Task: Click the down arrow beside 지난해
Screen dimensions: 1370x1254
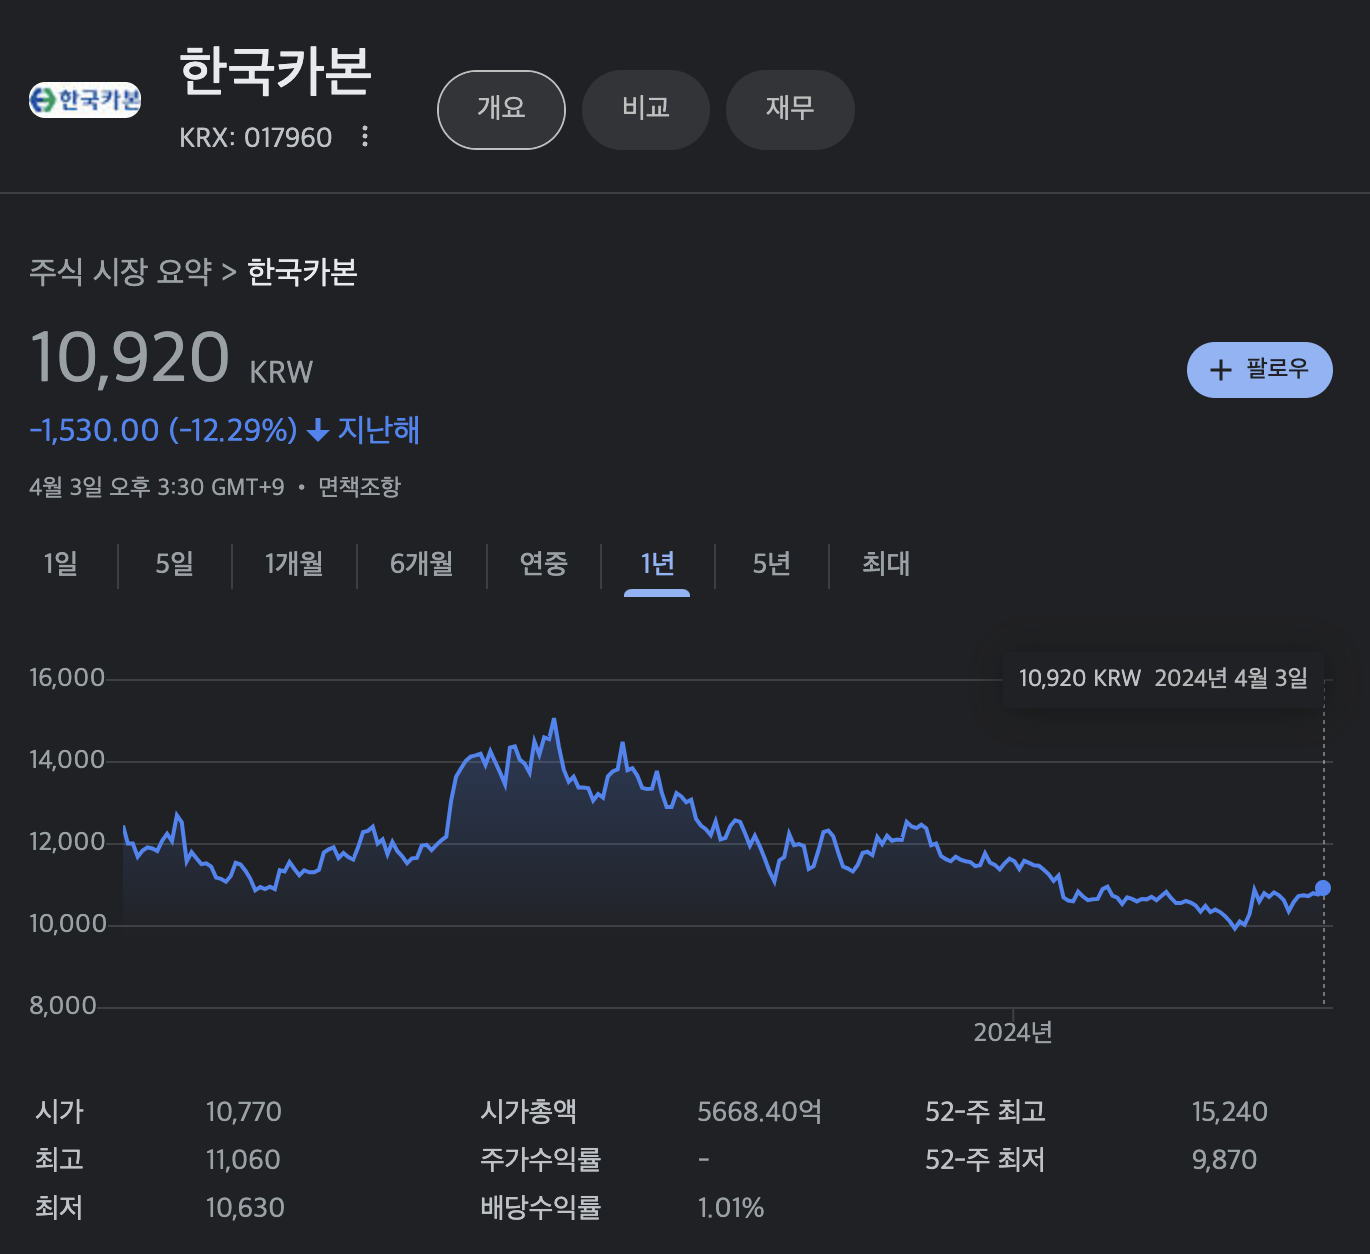Action: click(x=318, y=431)
